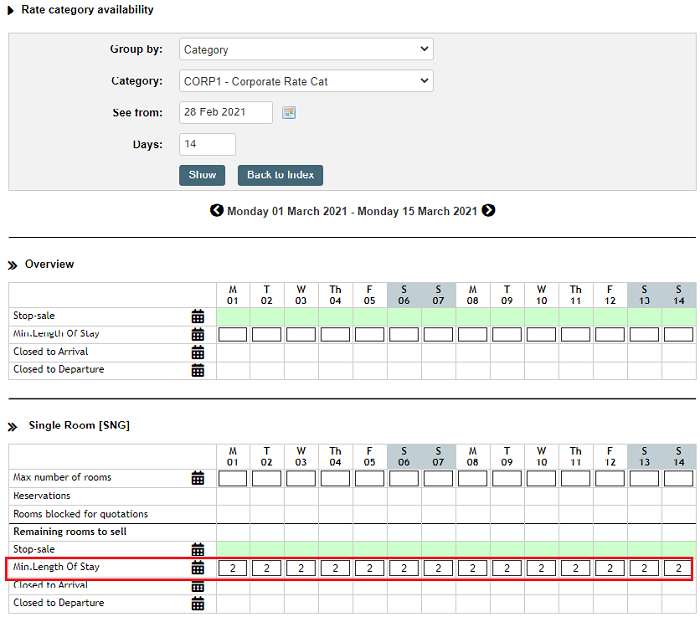Click the Overview section heading text
The image size is (700, 617).
(x=50, y=264)
